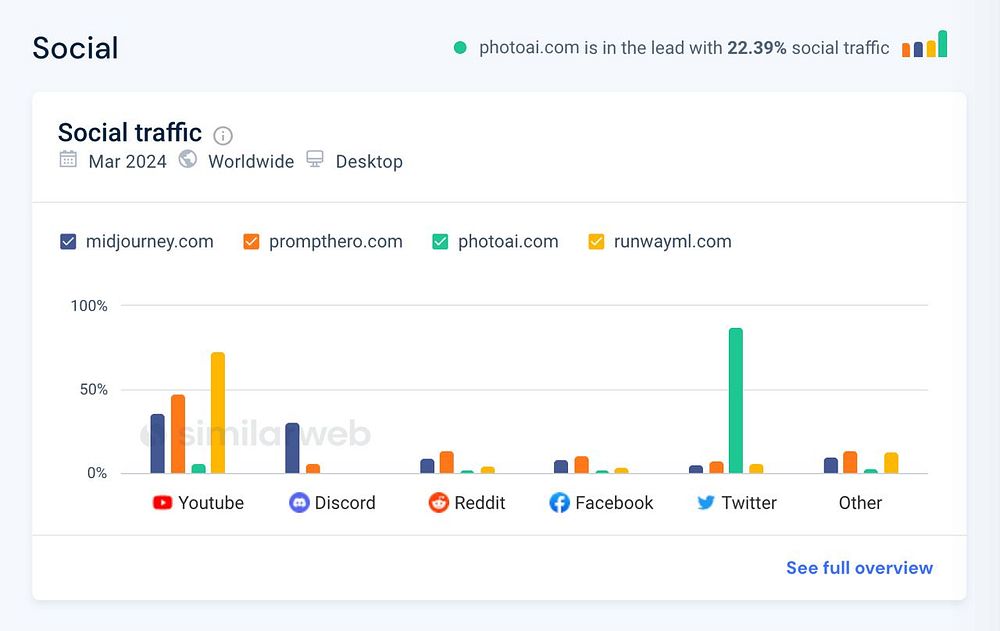Click the Facebook logo icon
The image size is (1000, 631).
coord(560,502)
